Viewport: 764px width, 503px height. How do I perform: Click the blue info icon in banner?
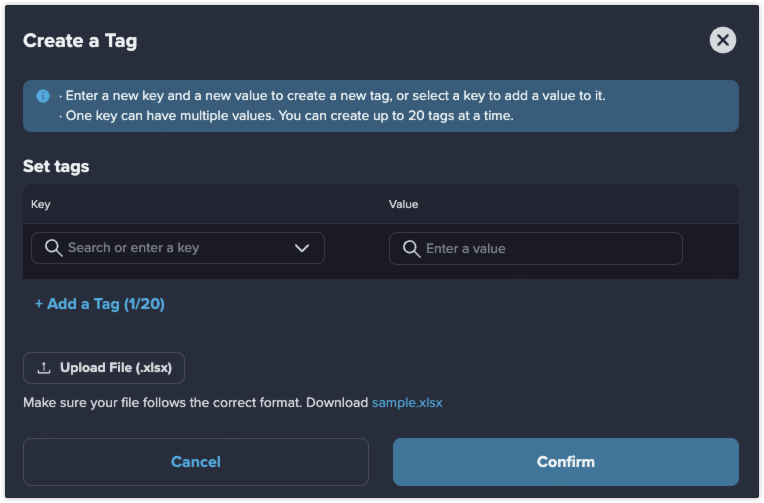coord(43,96)
